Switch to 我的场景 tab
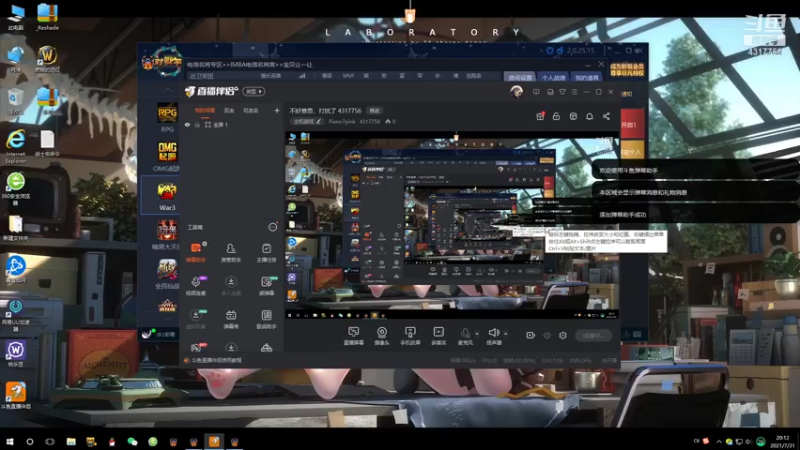 click(205, 110)
